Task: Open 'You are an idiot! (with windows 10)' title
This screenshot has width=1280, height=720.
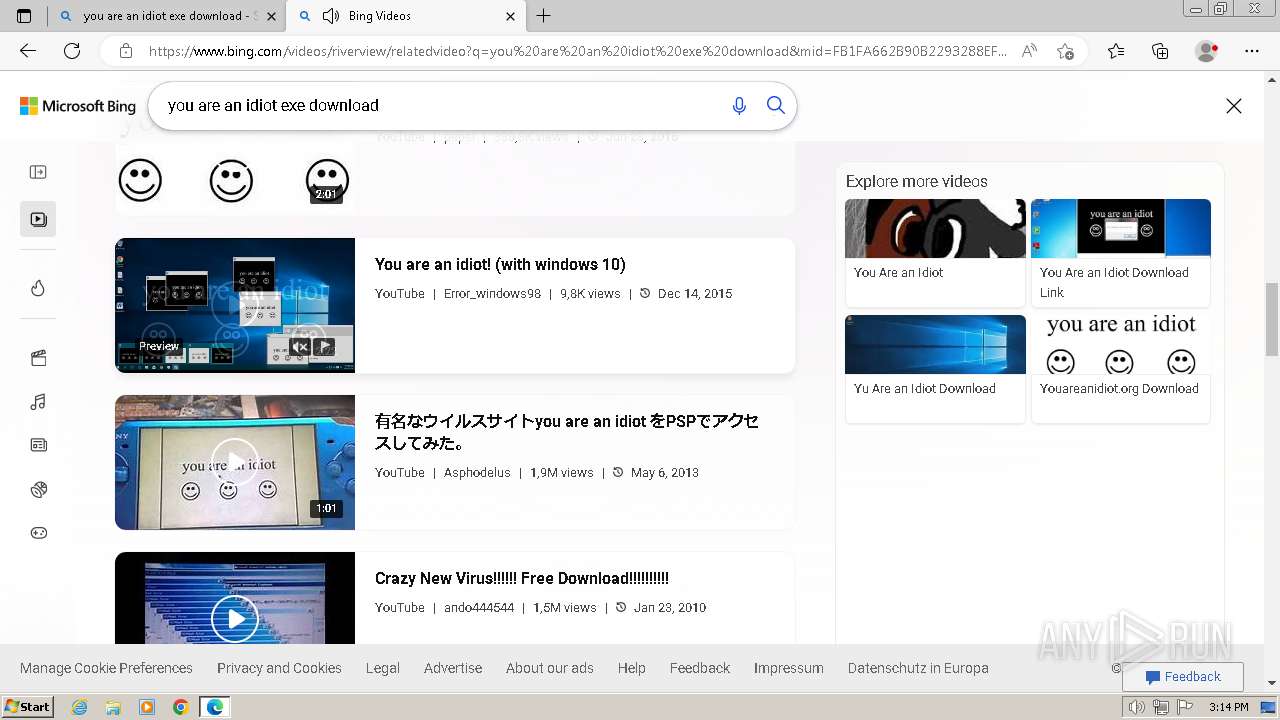Action: 500,264
